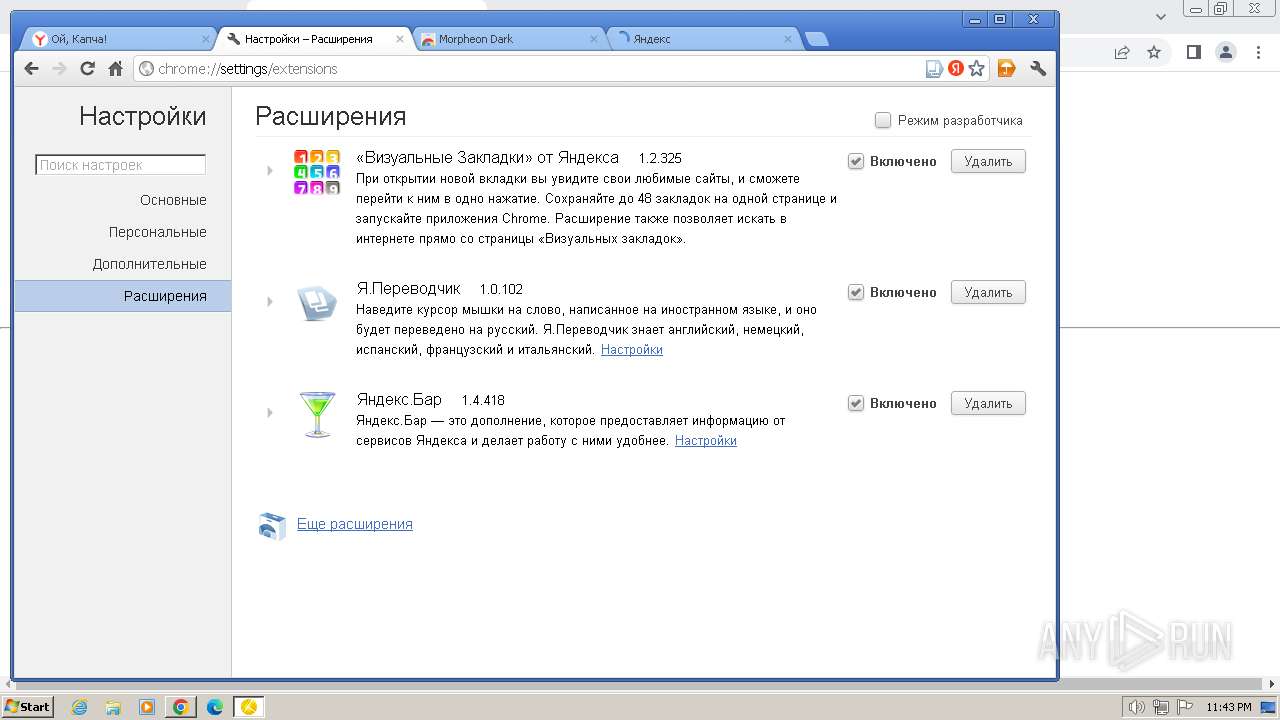Image resolution: width=1280 pixels, height=720 pixels.
Task: Follow the 'Еще расширения' link
Action: coord(355,524)
